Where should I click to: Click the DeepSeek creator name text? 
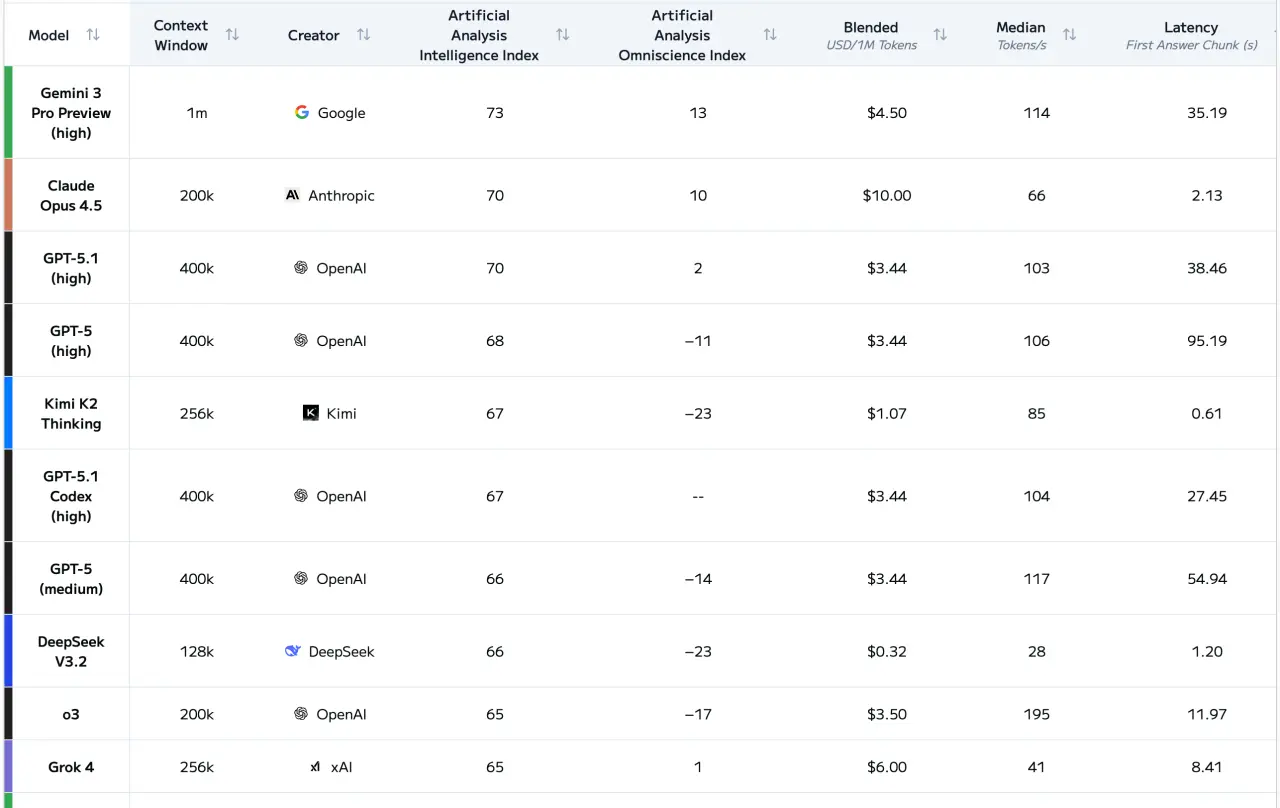point(341,651)
